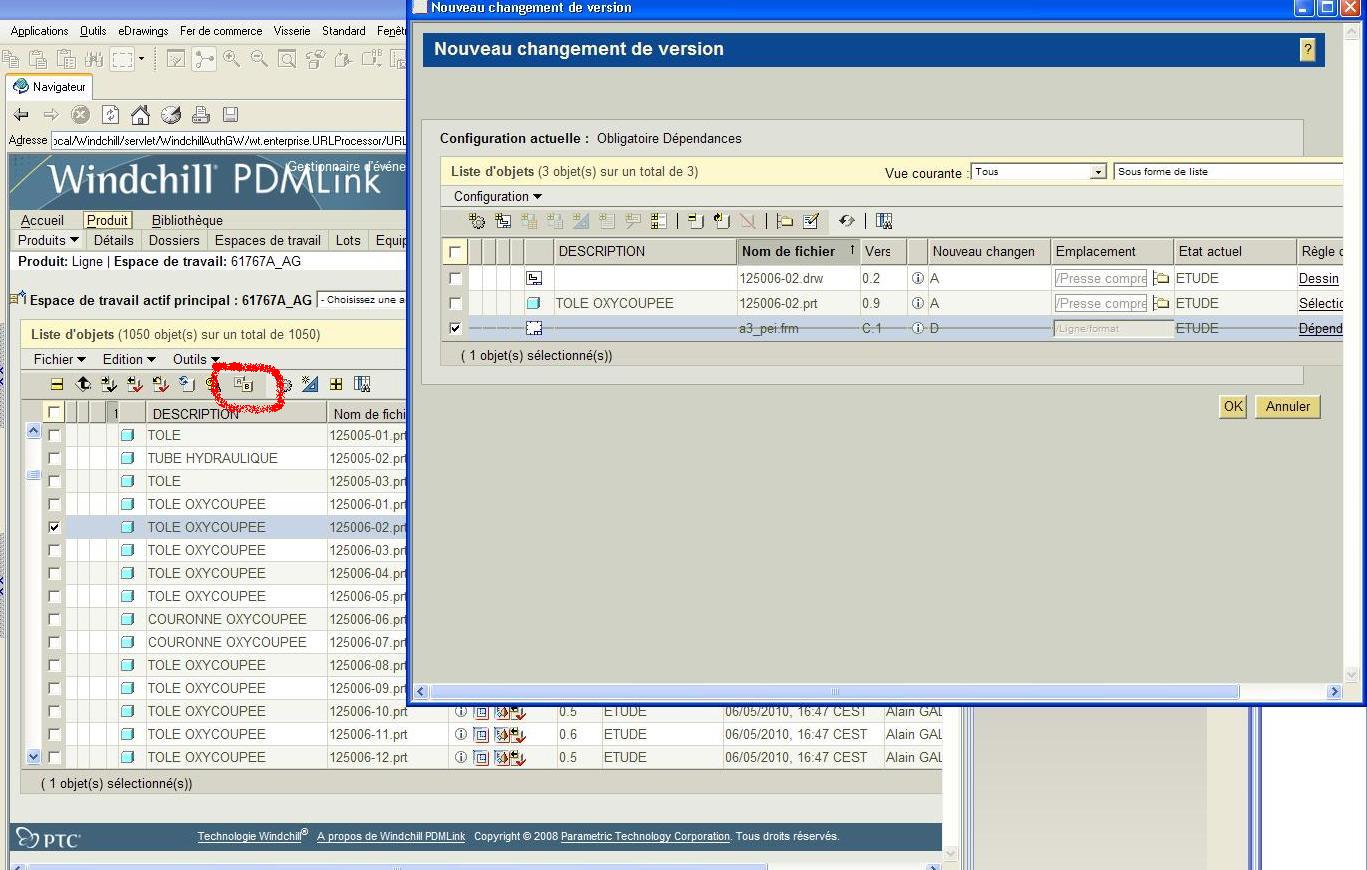The width and height of the screenshot is (1367, 870).
Task: Expand the Produits dropdown menu
Action: tap(48, 240)
